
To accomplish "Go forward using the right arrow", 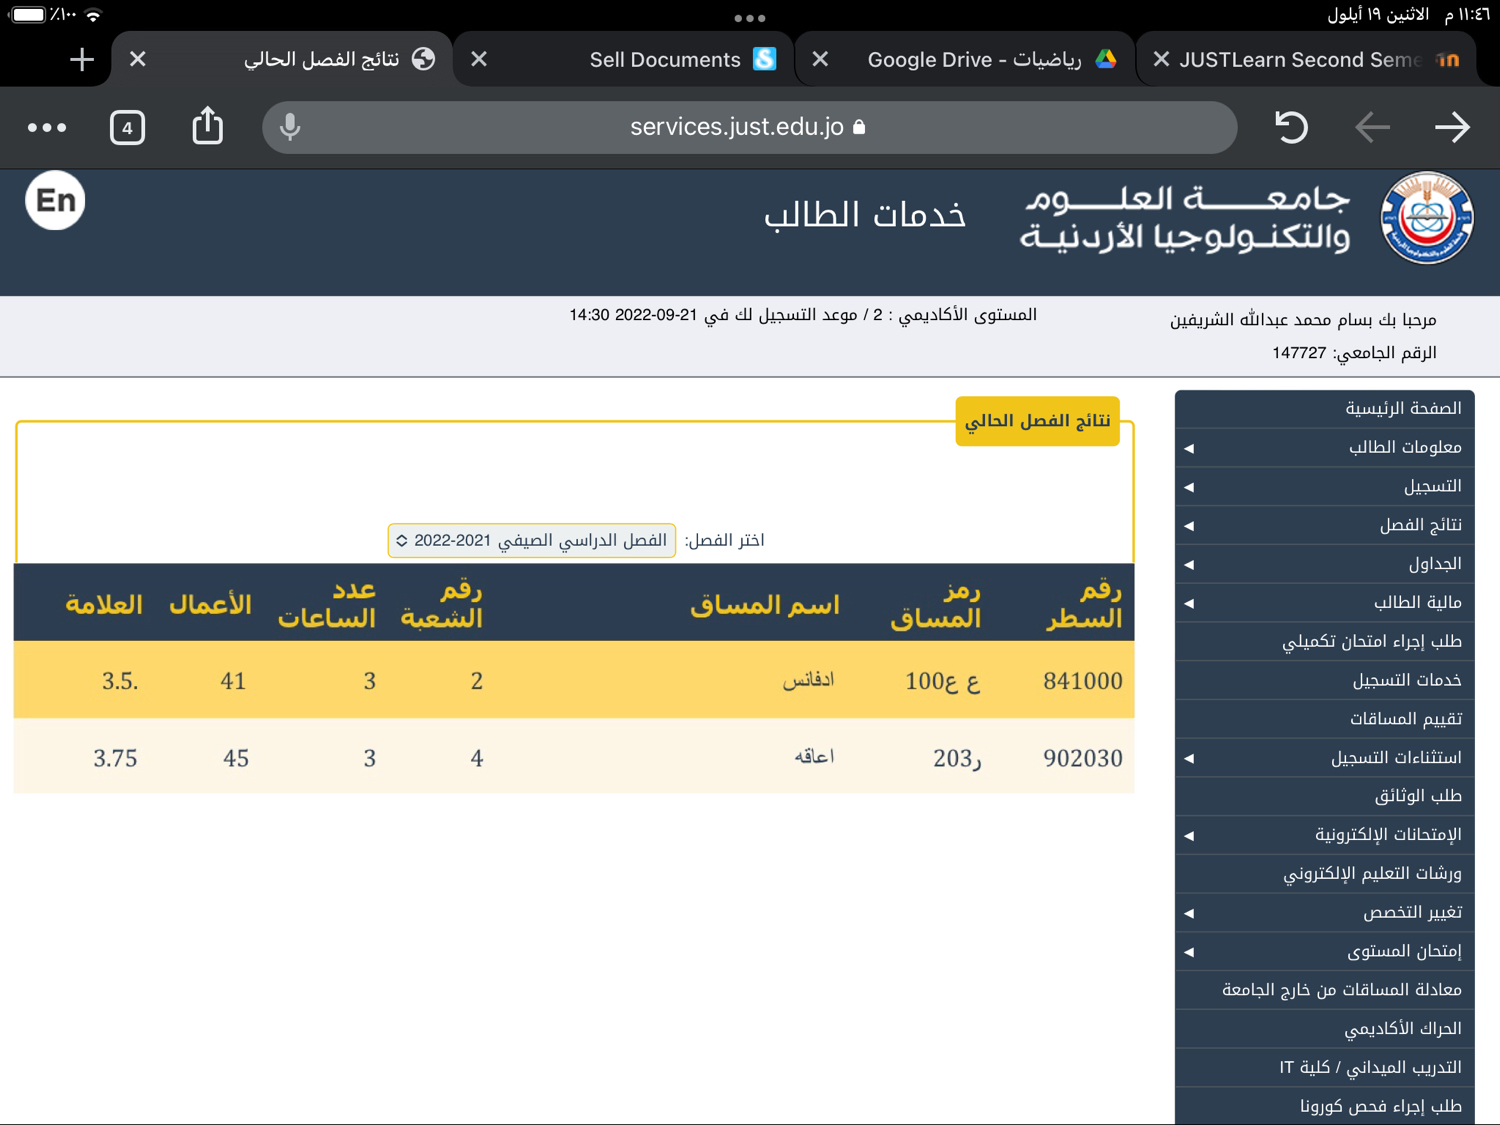I will pyautogui.click(x=1452, y=127).
